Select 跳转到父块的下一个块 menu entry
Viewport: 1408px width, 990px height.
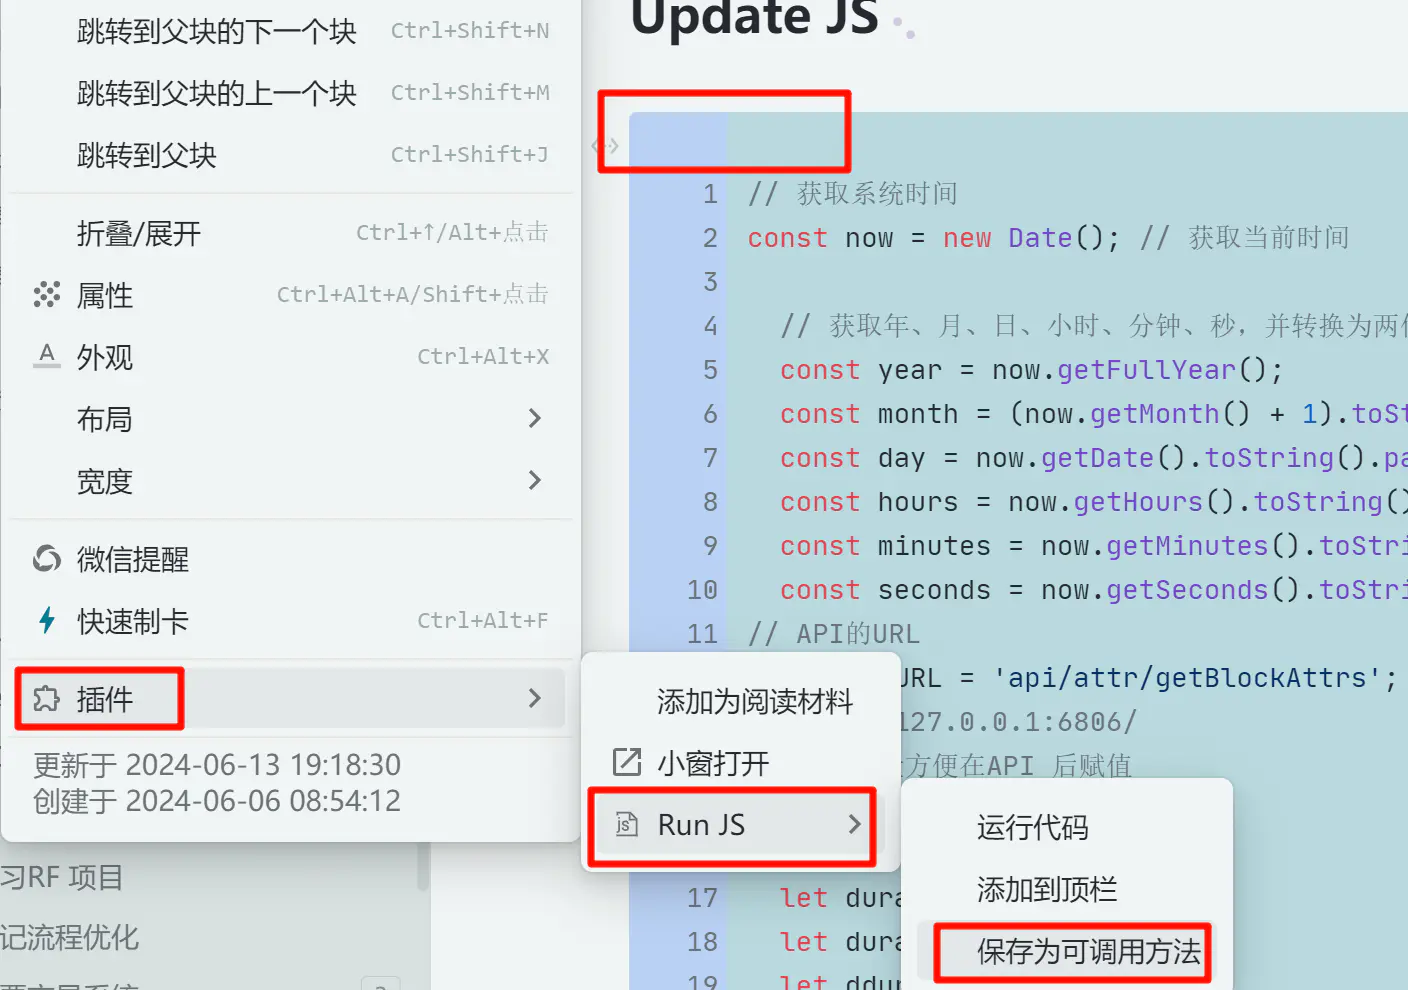pyautogui.click(x=290, y=31)
